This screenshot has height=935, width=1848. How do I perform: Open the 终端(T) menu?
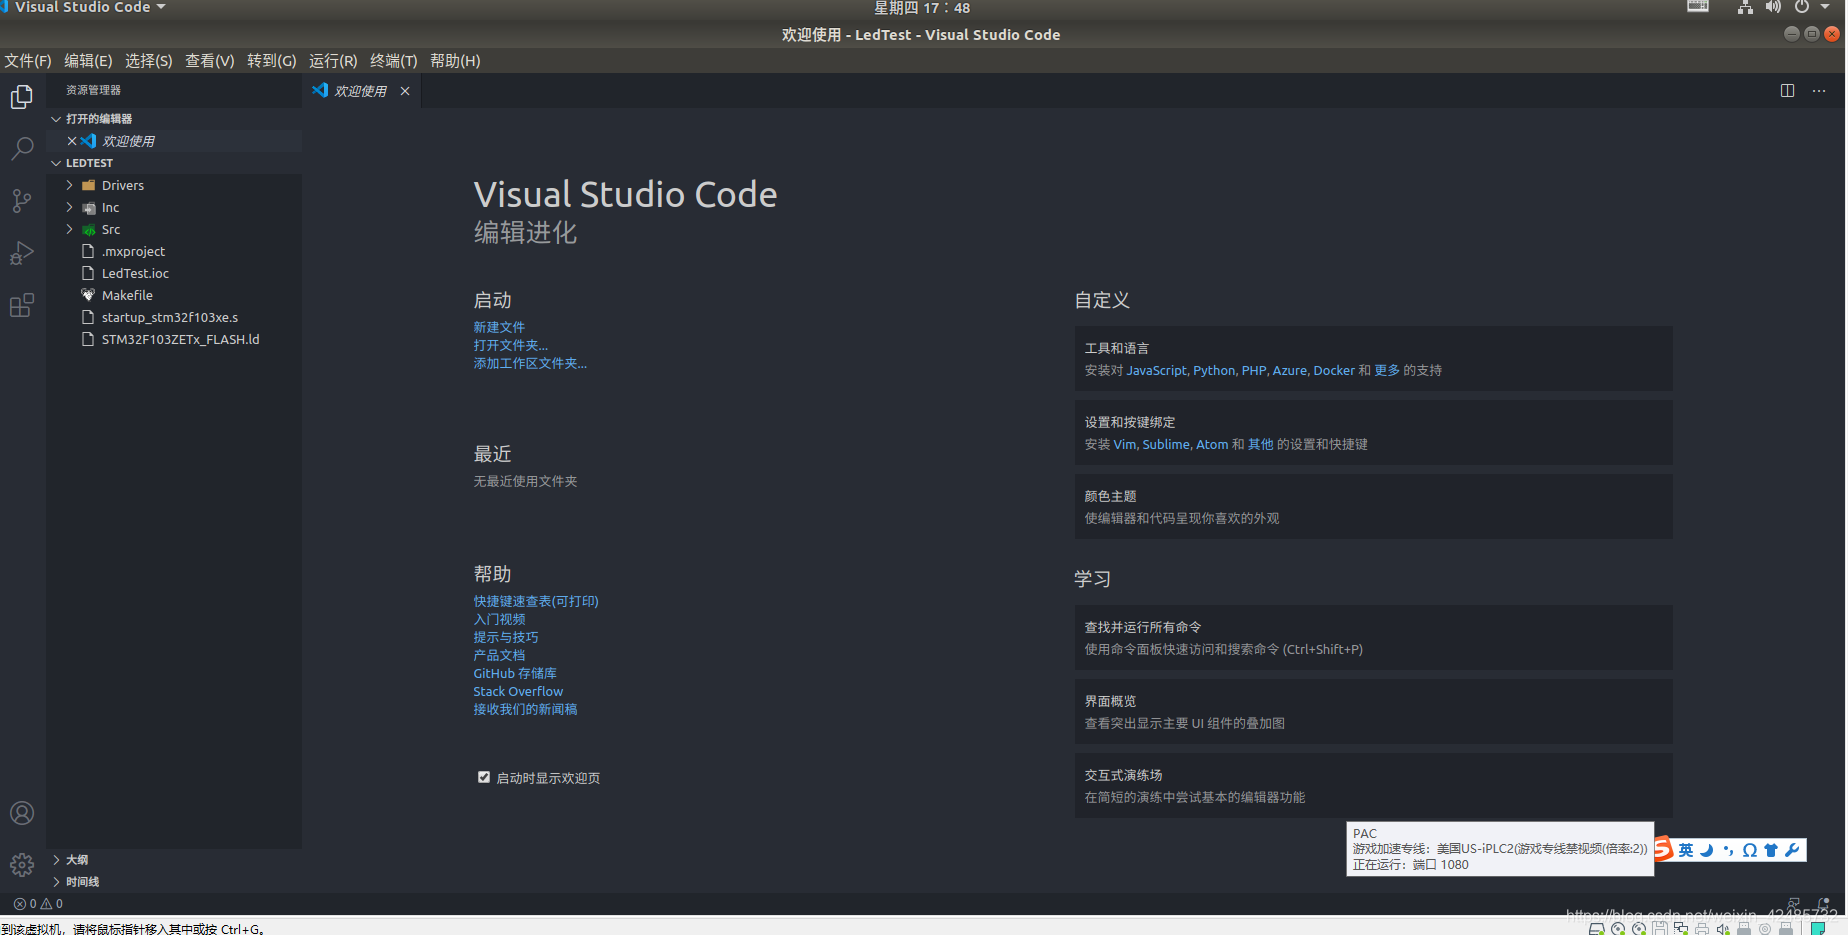point(394,61)
